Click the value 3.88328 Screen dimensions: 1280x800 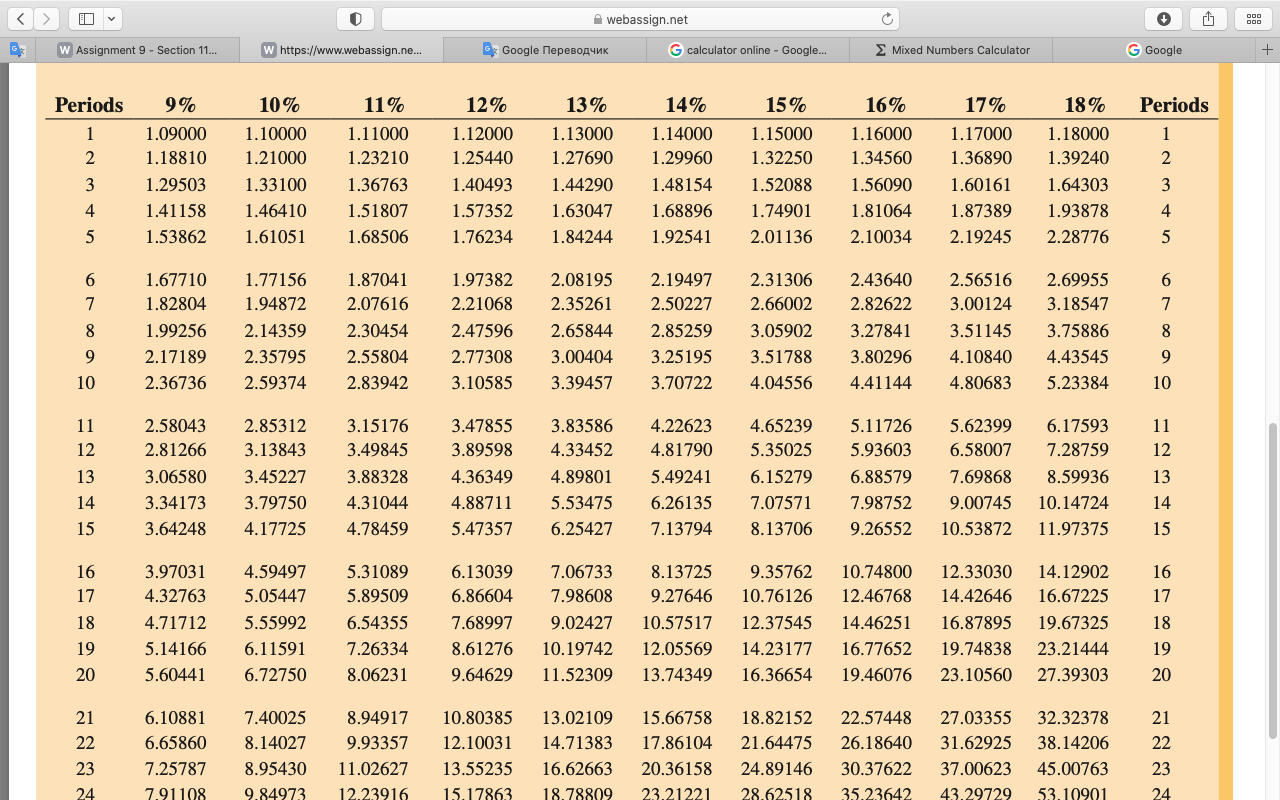(x=378, y=477)
